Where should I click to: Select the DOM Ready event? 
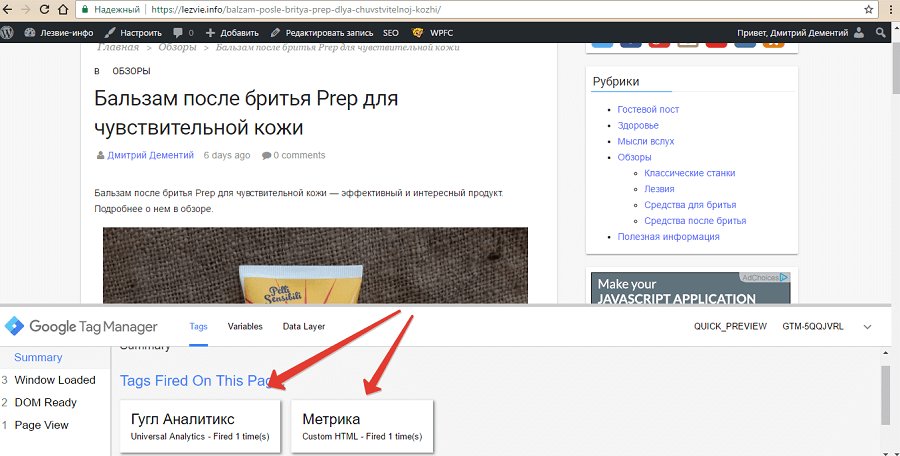point(46,402)
